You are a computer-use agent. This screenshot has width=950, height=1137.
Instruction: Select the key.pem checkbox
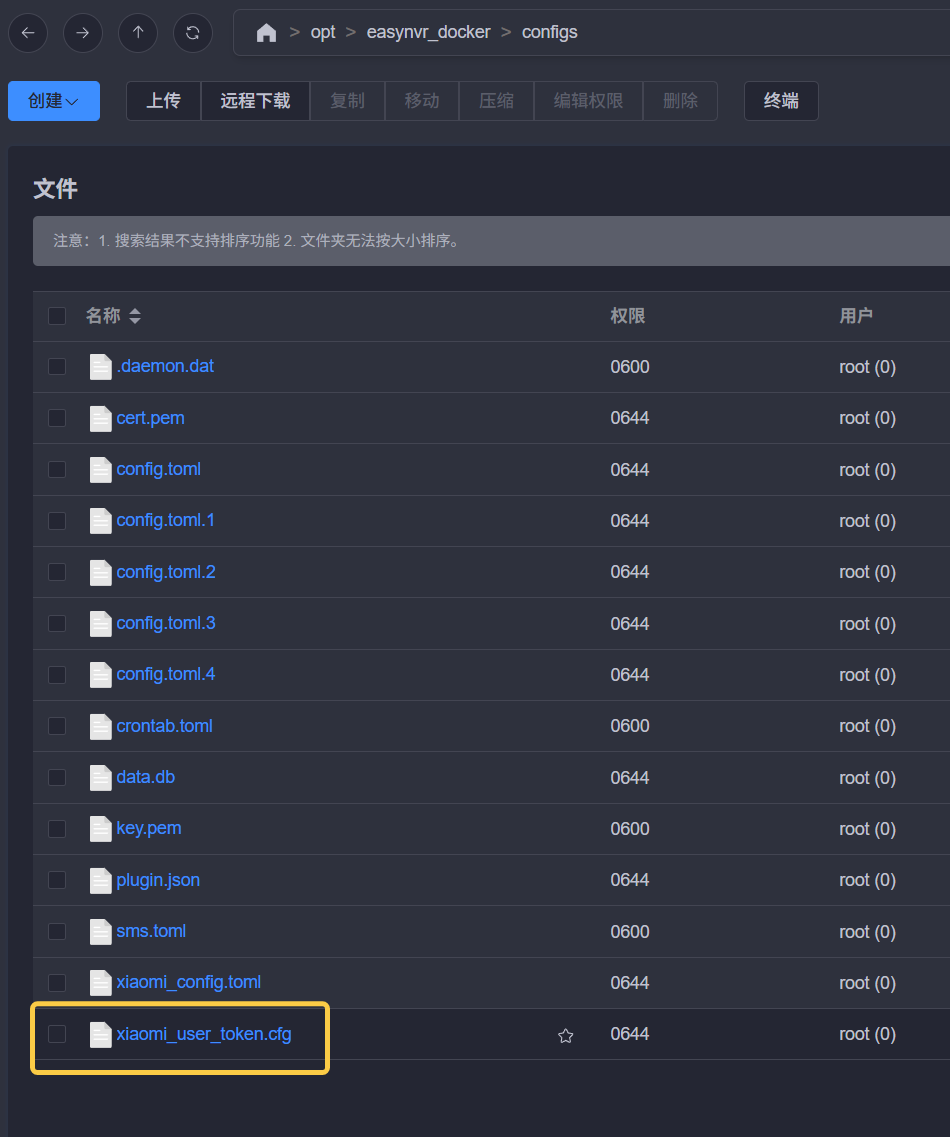point(57,829)
